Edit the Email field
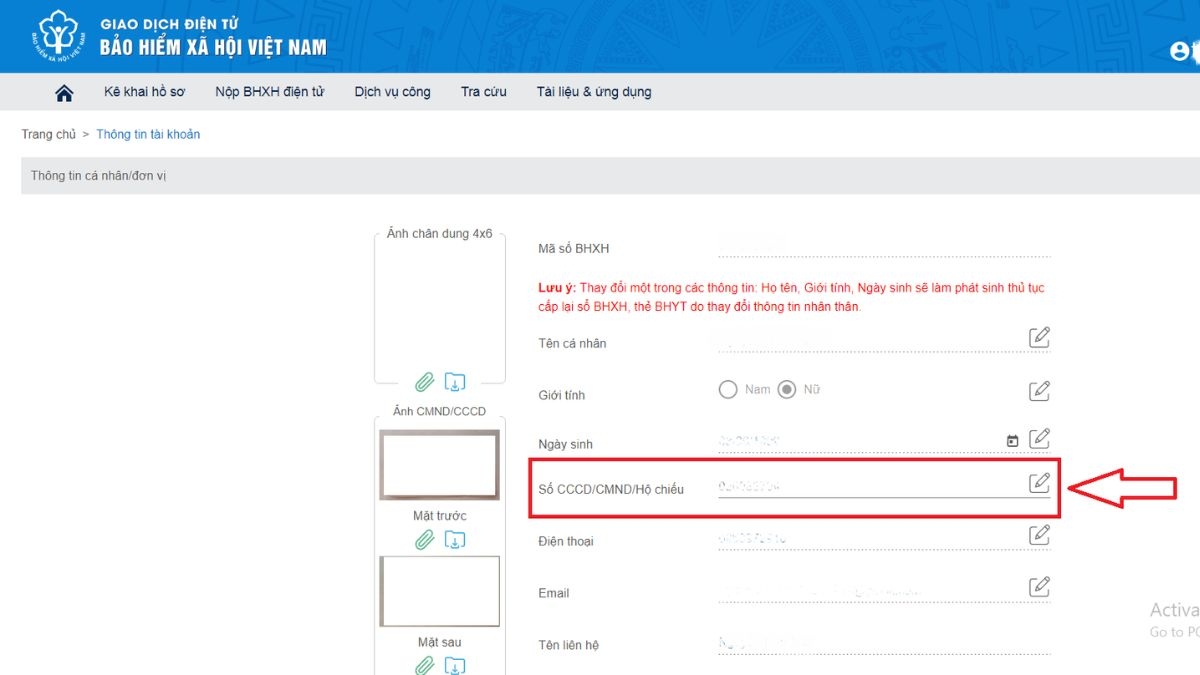1200x675 pixels. [x=1040, y=587]
